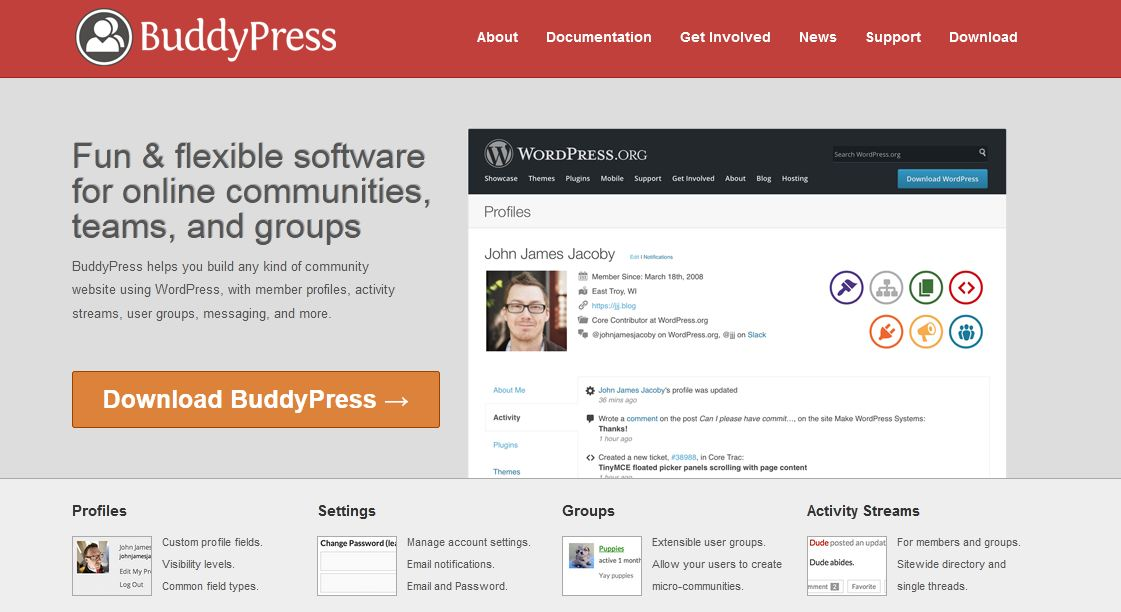Select Plugins in WordPress nav
The image size is (1121, 612).
[x=578, y=179]
